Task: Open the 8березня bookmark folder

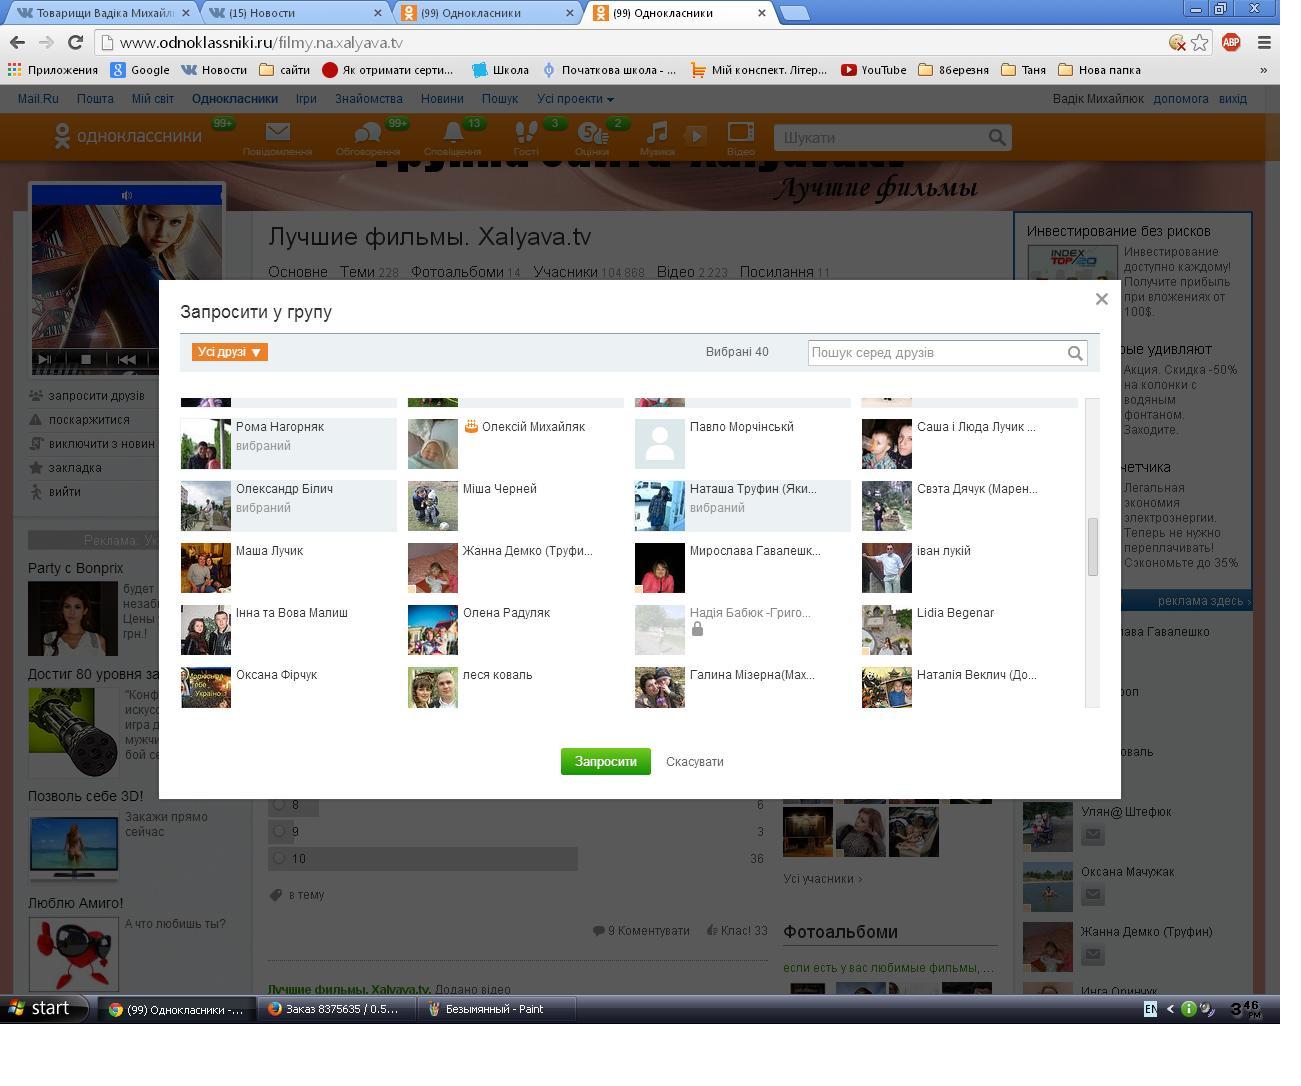Action: [x=953, y=70]
